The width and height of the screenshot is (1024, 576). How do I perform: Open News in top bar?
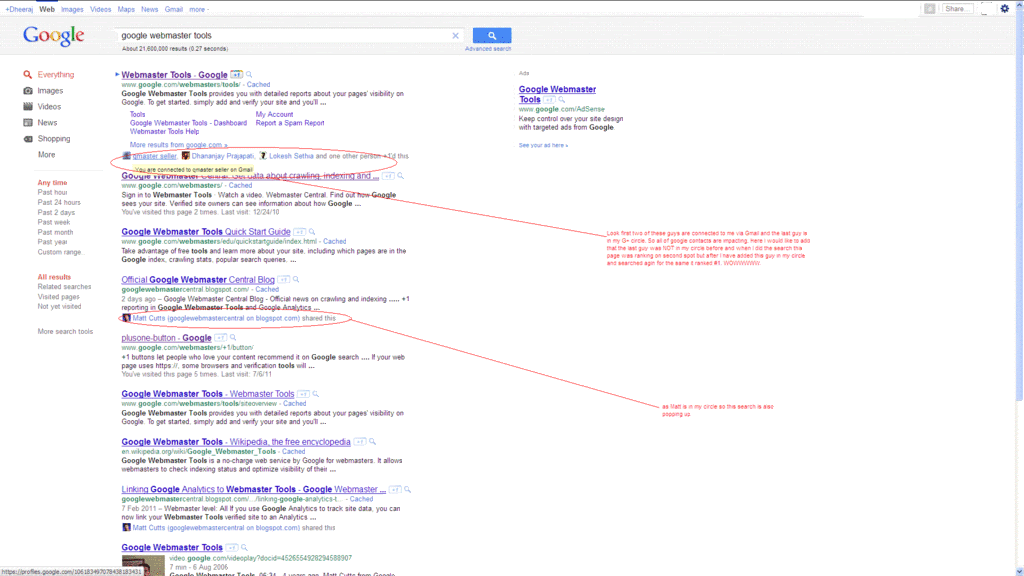150,9
